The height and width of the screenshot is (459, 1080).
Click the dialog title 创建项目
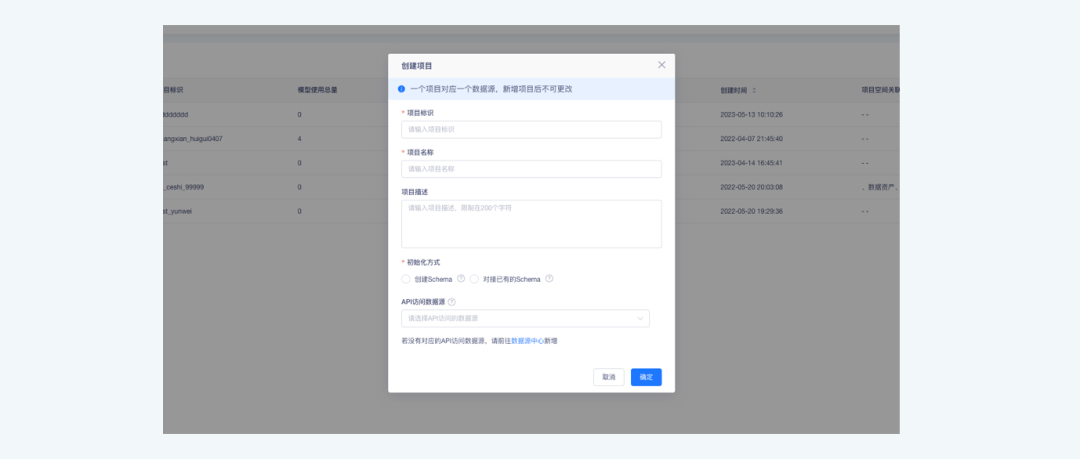tap(417, 65)
